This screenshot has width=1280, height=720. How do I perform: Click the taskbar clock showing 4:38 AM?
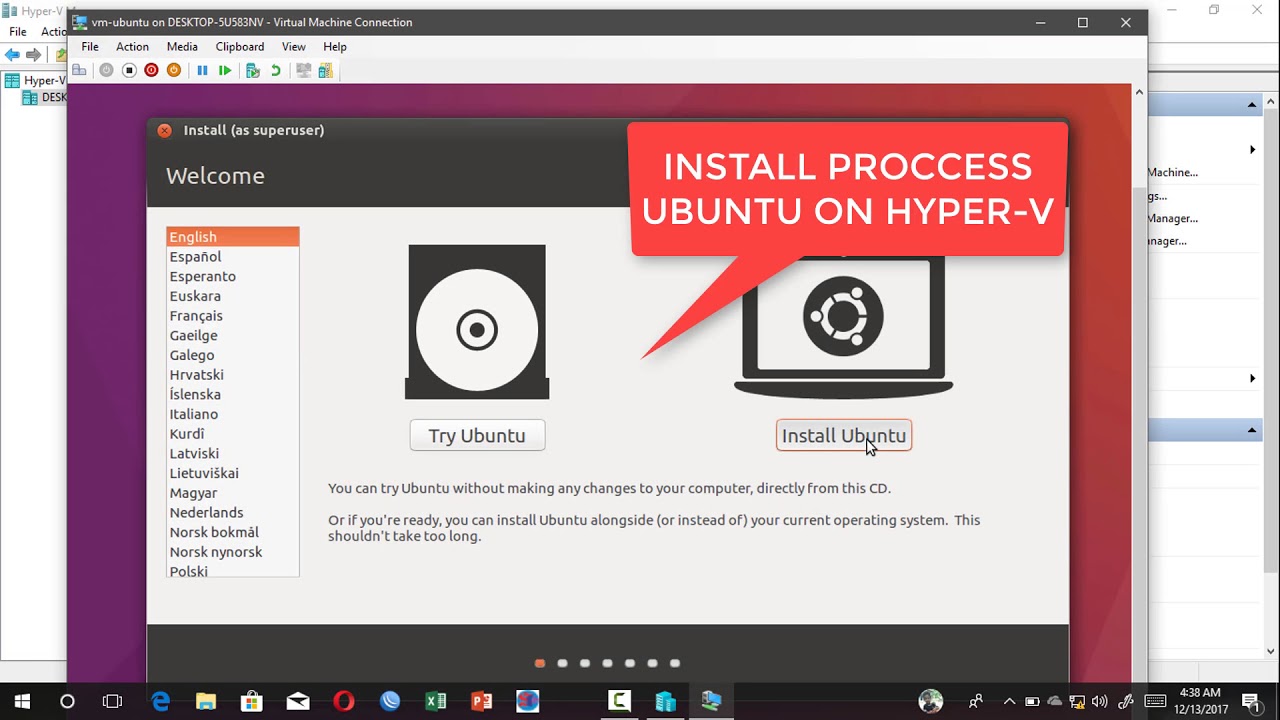pyautogui.click(x=1200, y=701)
